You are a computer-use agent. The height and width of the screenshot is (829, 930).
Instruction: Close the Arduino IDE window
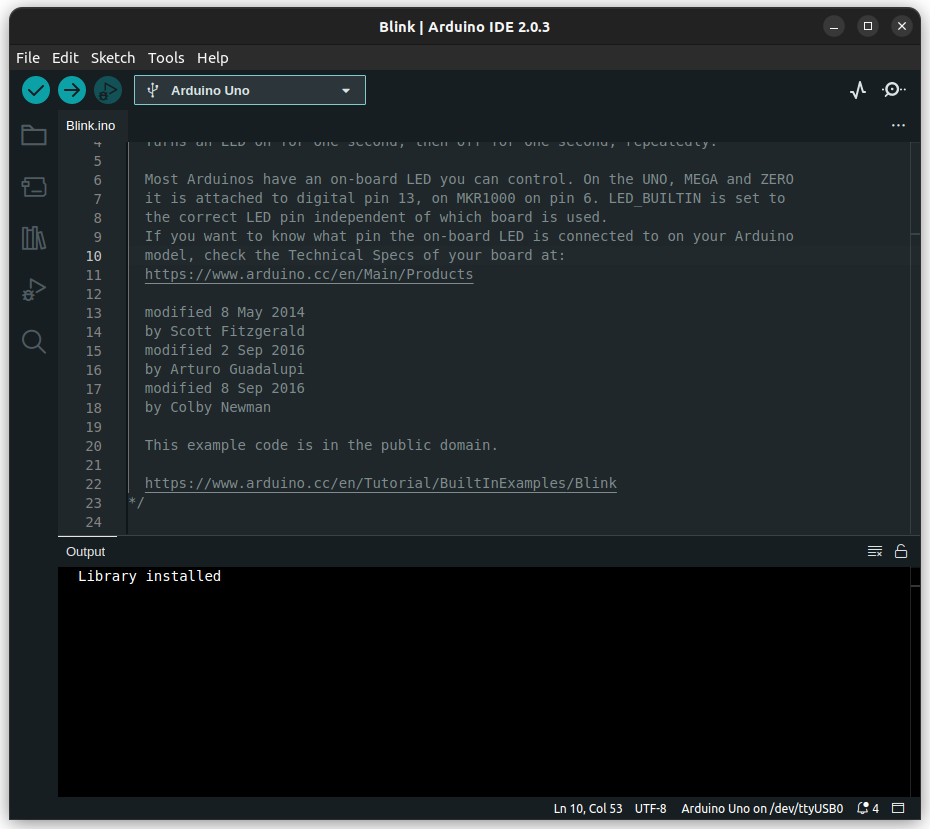pos(902,26)
